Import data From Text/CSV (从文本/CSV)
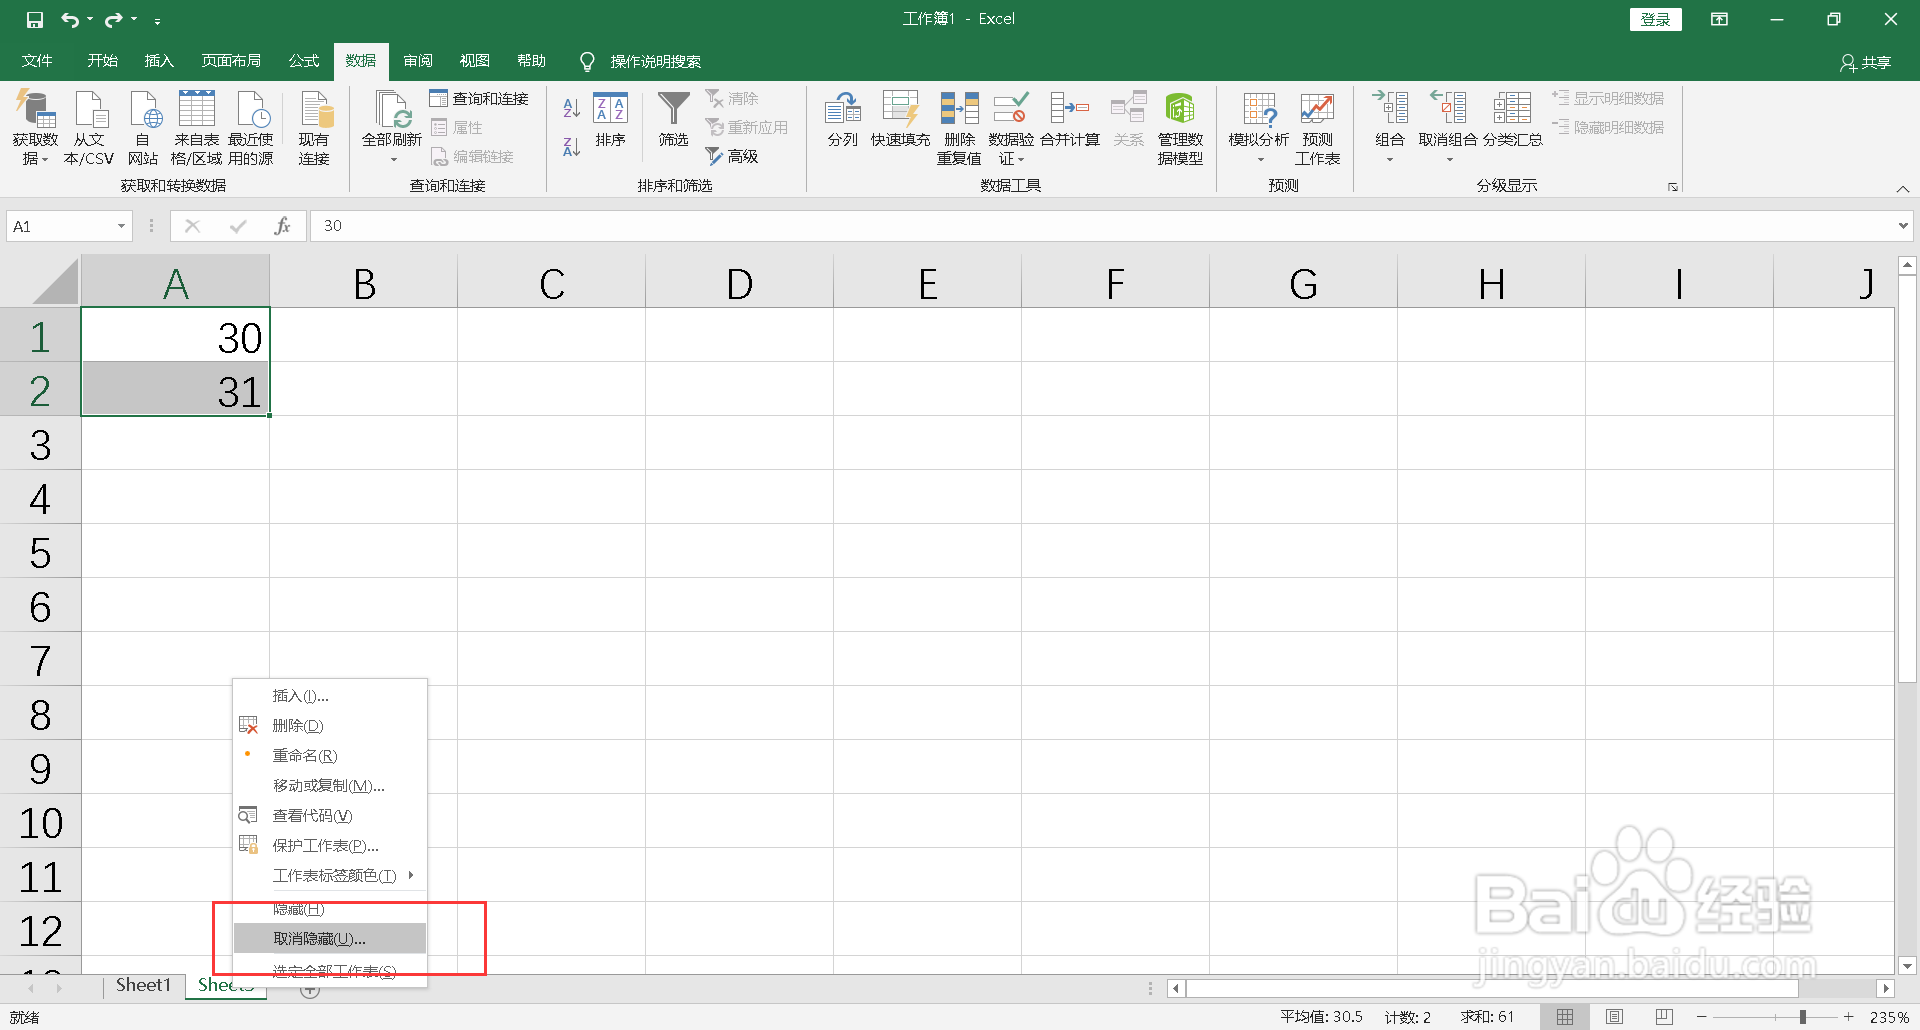The image size is (1920, 1030). tap(89, 128)
